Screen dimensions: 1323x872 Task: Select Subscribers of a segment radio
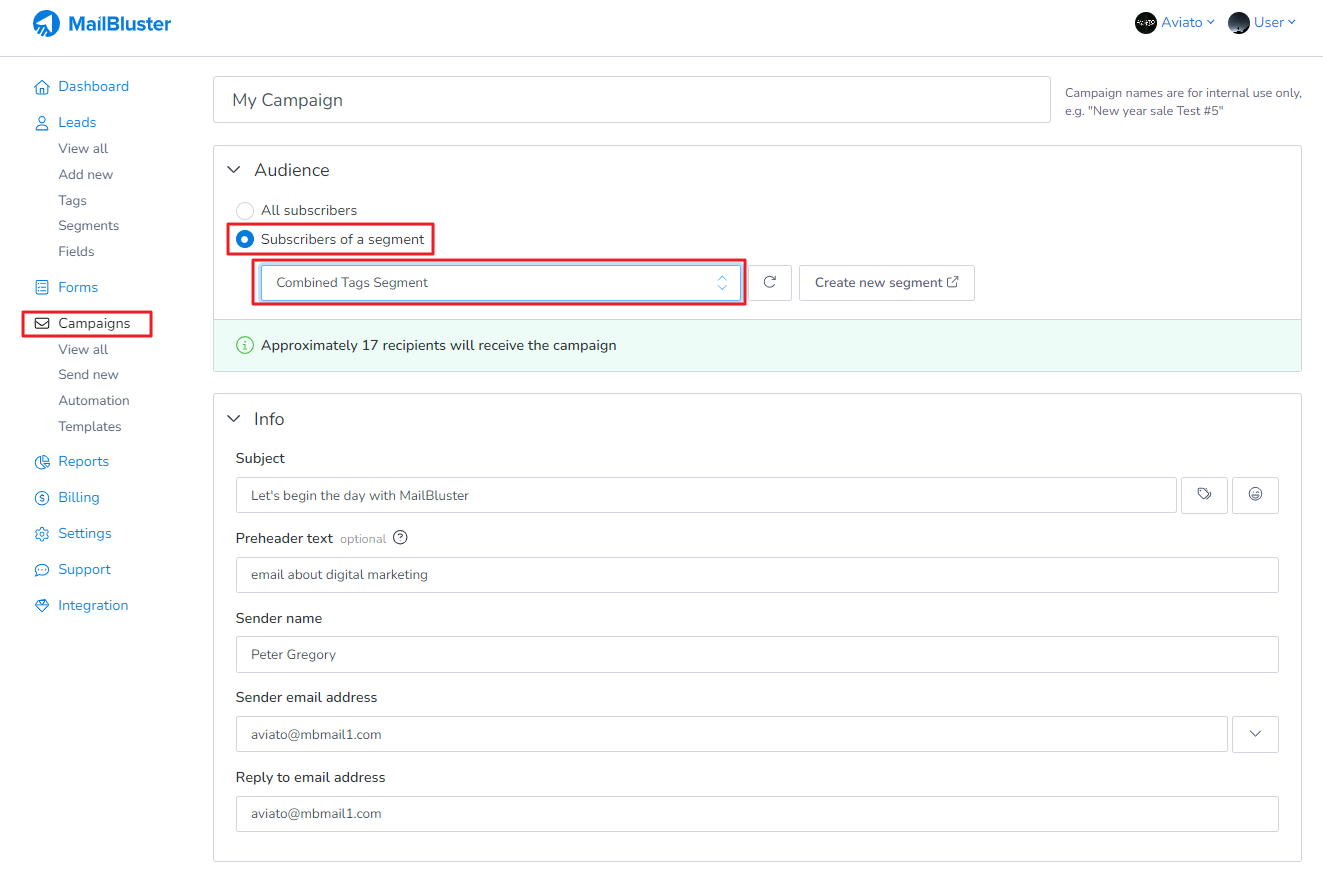click(245, 240)
